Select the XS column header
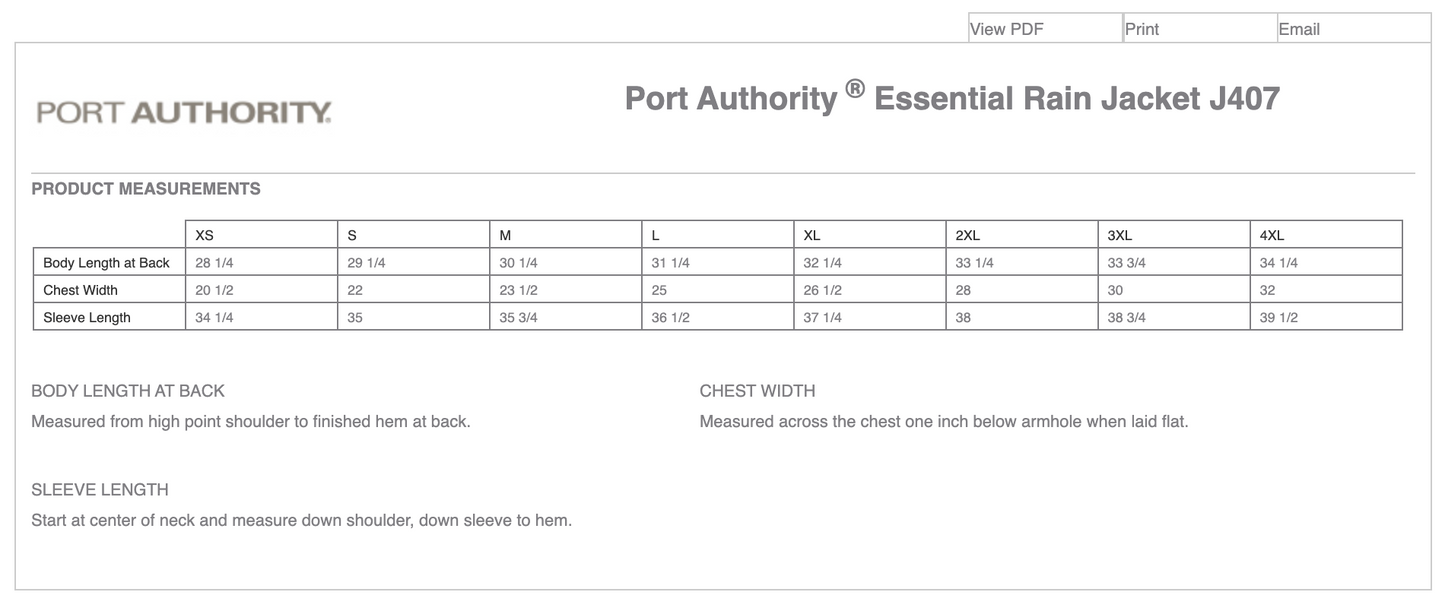This screenshot has width=1445, height=611. (204, 234)
